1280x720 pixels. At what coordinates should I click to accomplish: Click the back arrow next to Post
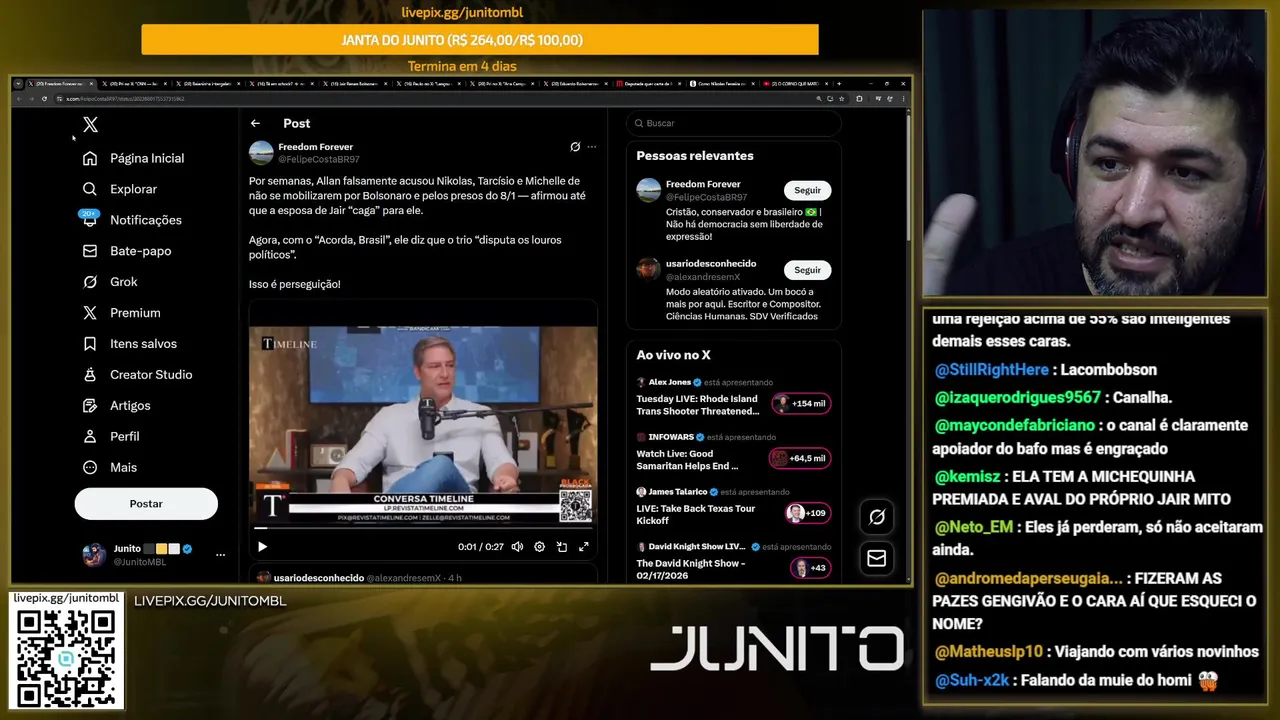pyautogui.click(x=255, y=123)
